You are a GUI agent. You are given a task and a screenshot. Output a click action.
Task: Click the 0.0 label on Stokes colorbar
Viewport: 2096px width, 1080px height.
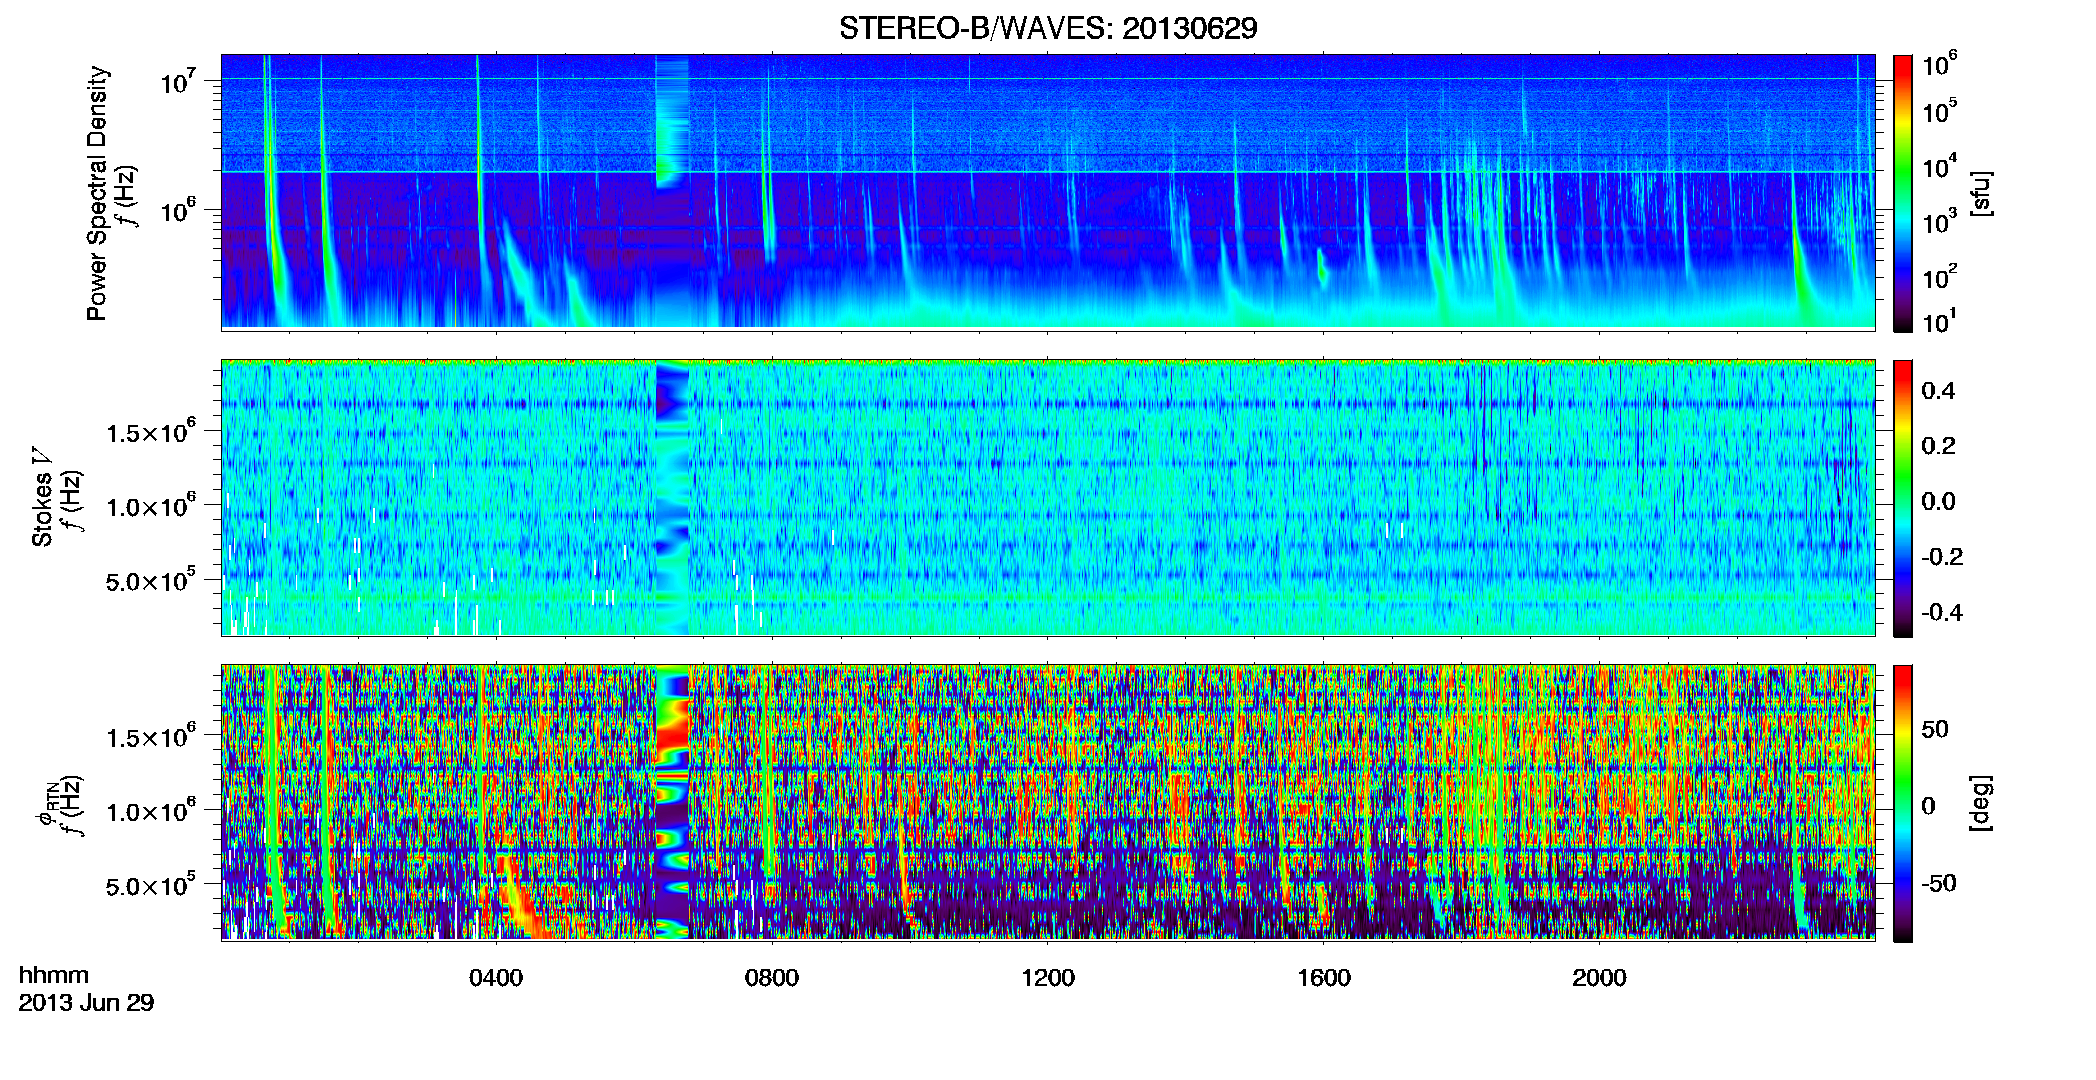tap(1938, 501)
